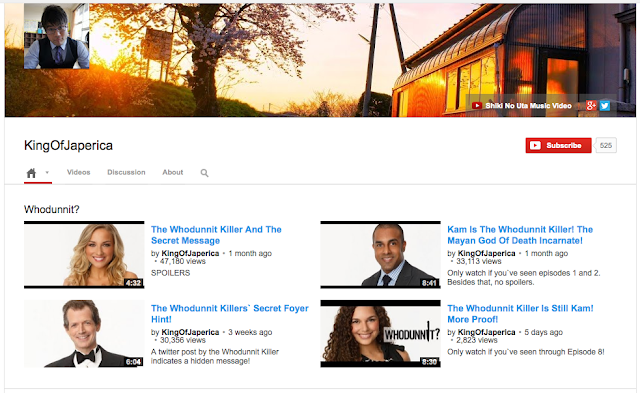640x393 pixels.
Task: Click KingOfJaperica author link under Still Kam video
Action: [x=487, y=332]
